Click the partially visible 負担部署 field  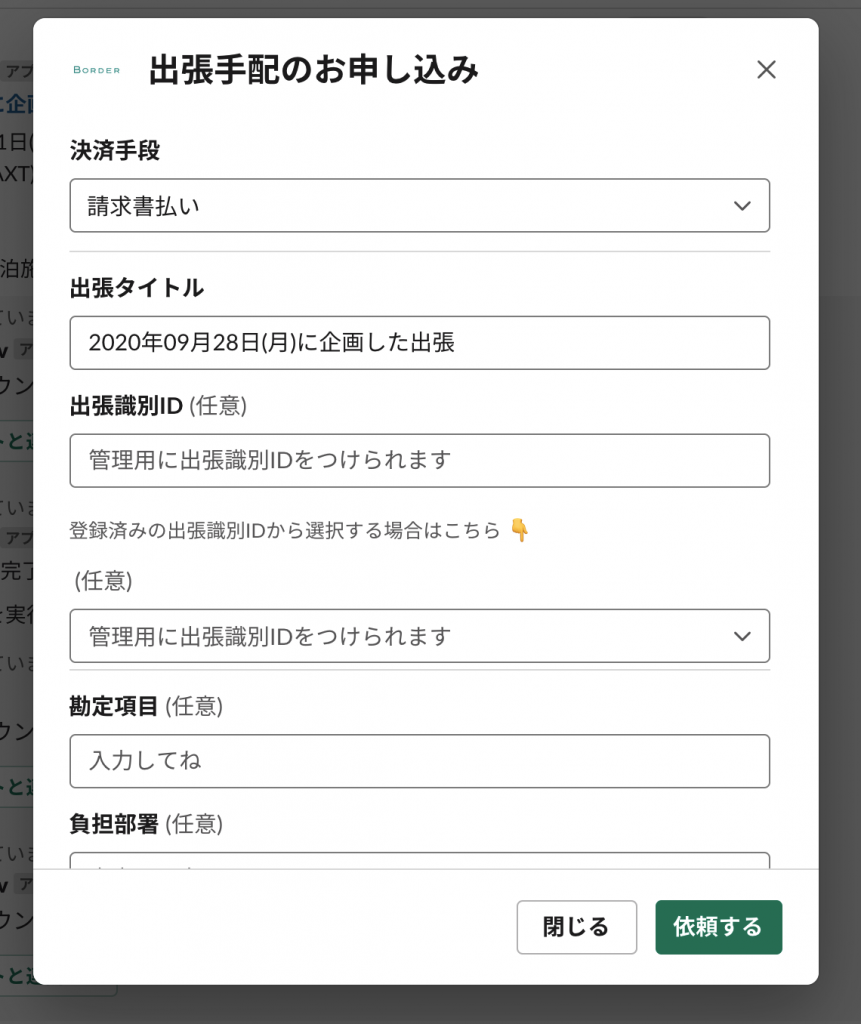pos(419,860)
